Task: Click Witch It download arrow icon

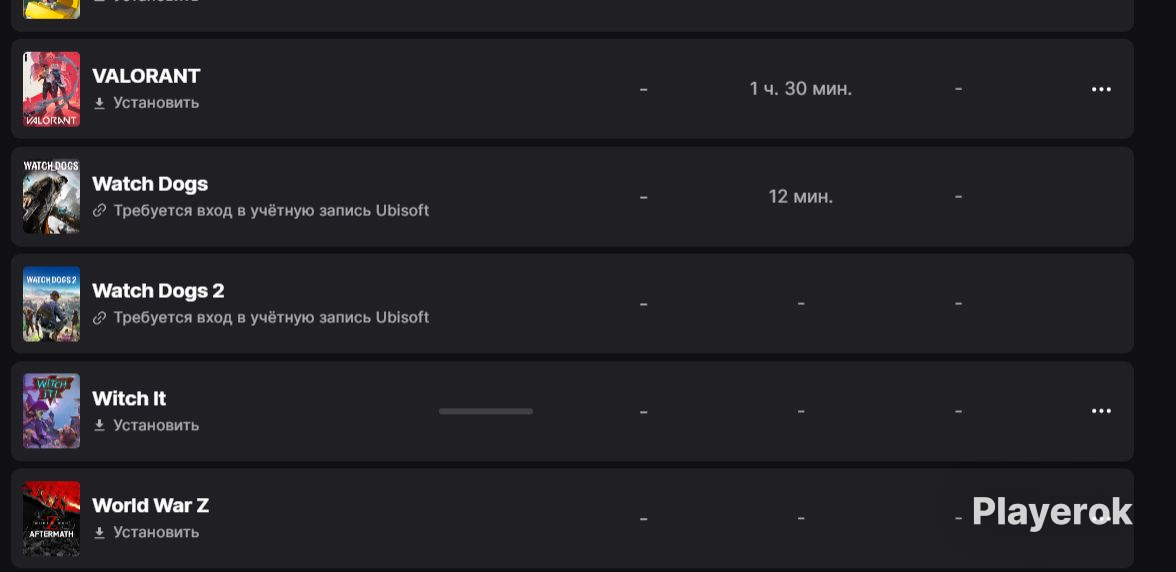Action: coord(99,425)
